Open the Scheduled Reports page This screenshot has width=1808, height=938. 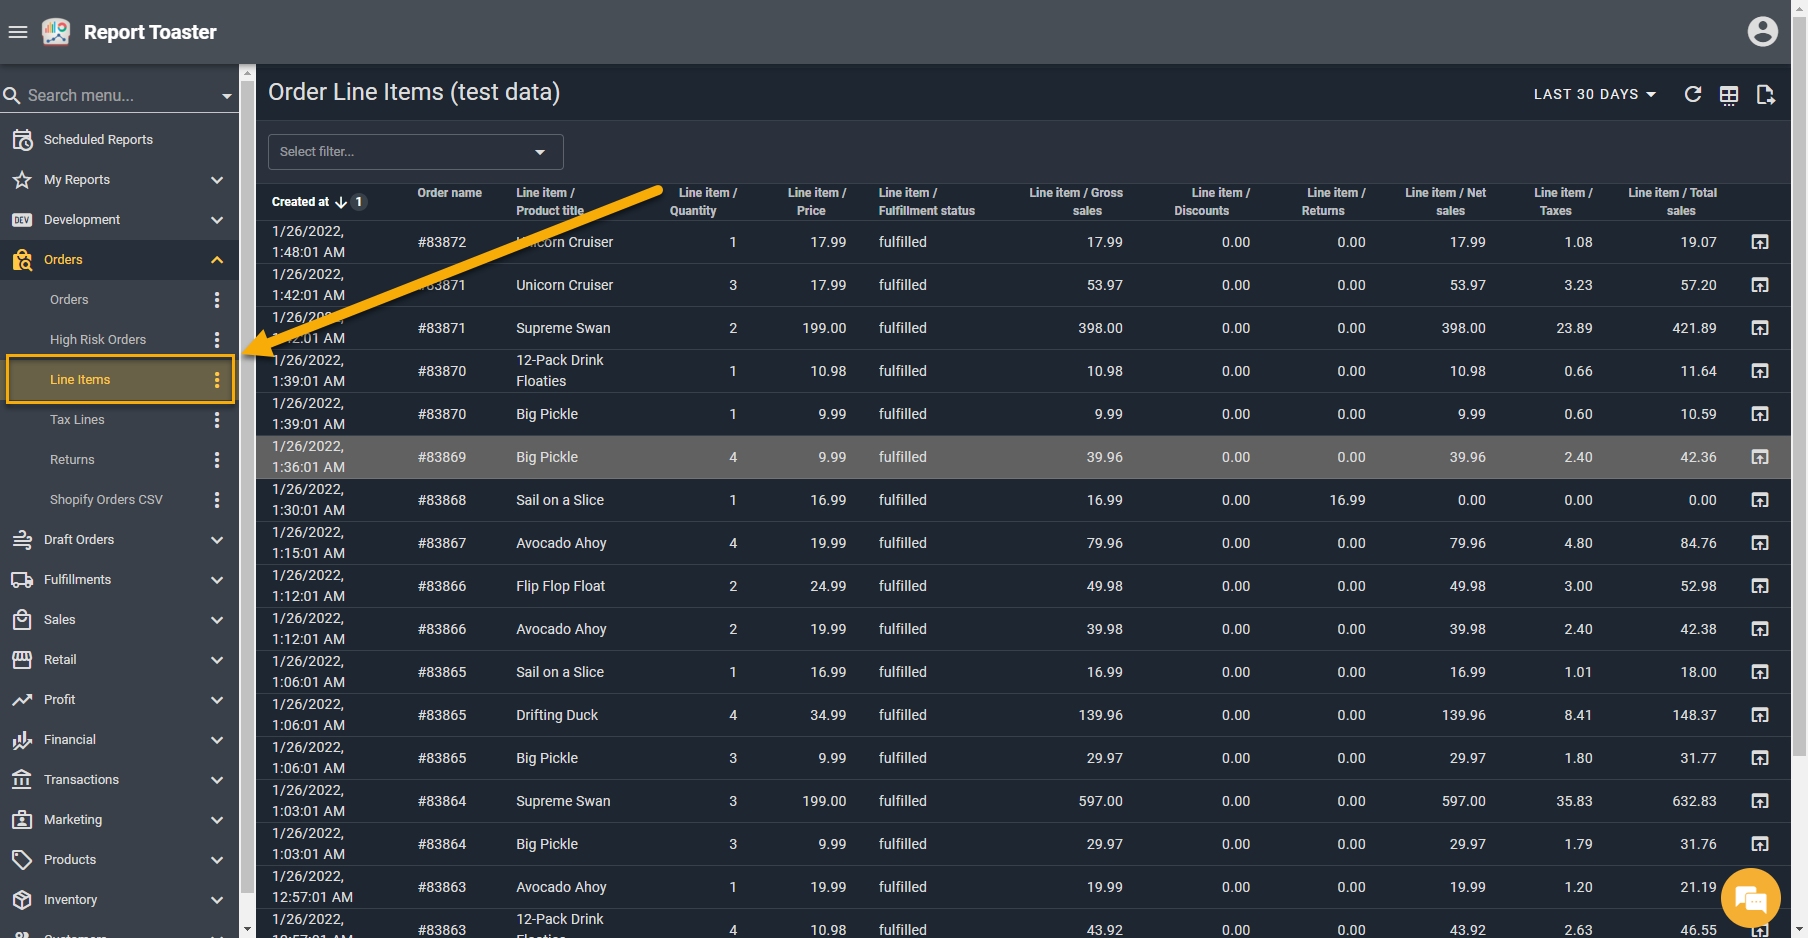tap(98, 140)
